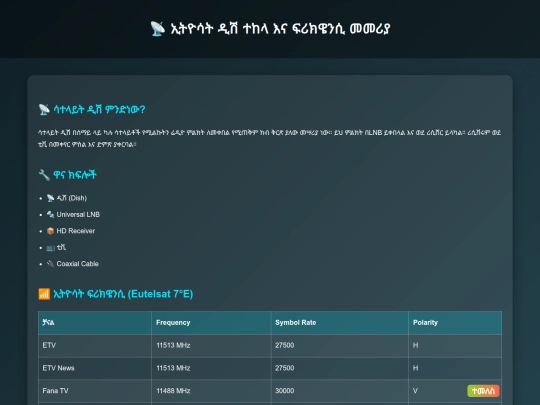Click the TV icon next to ቲቪ
The height and width of the screenshot is (405, 540).
(x=50, y=248)
